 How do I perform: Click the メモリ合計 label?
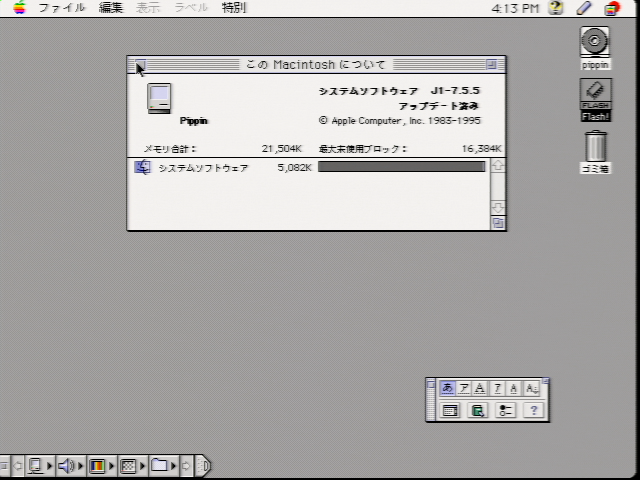[170, 149]
